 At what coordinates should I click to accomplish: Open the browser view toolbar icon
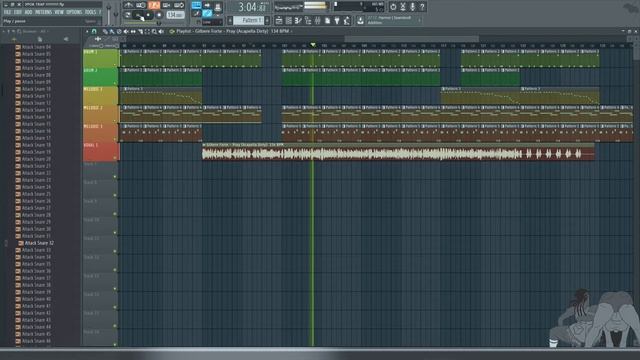click(x=308, y=20)
